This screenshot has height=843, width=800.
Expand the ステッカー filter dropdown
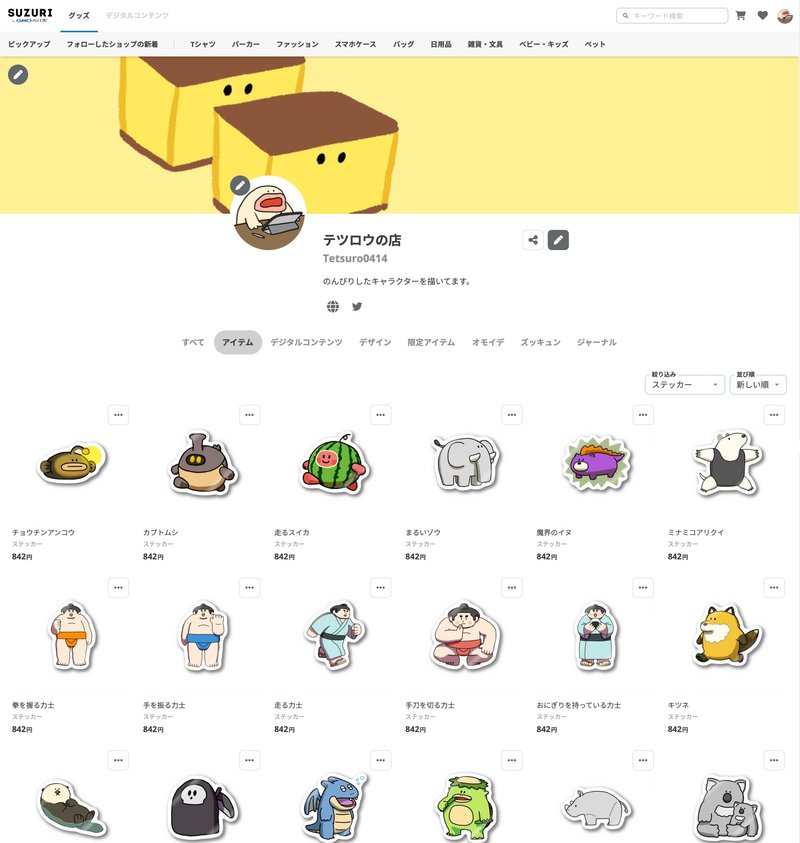click(x=684, y=384)
